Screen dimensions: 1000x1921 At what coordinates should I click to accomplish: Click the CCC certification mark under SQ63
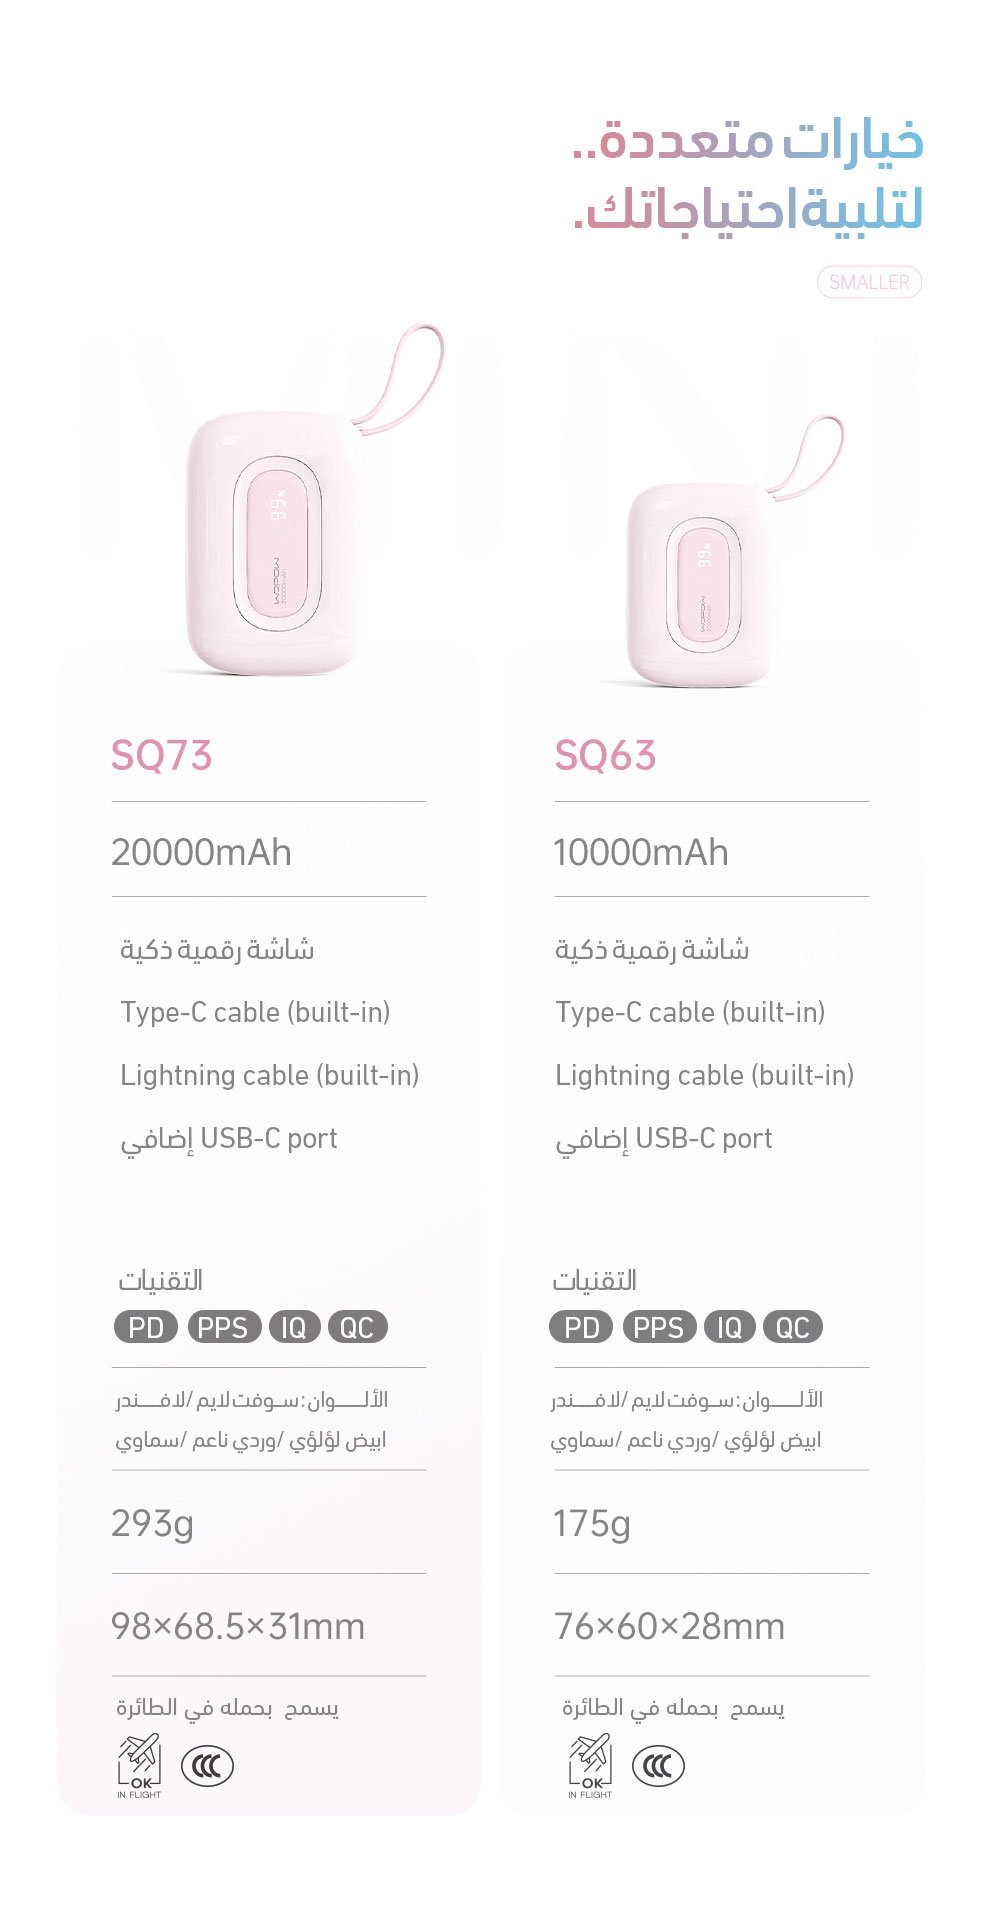click(658, 1766)
